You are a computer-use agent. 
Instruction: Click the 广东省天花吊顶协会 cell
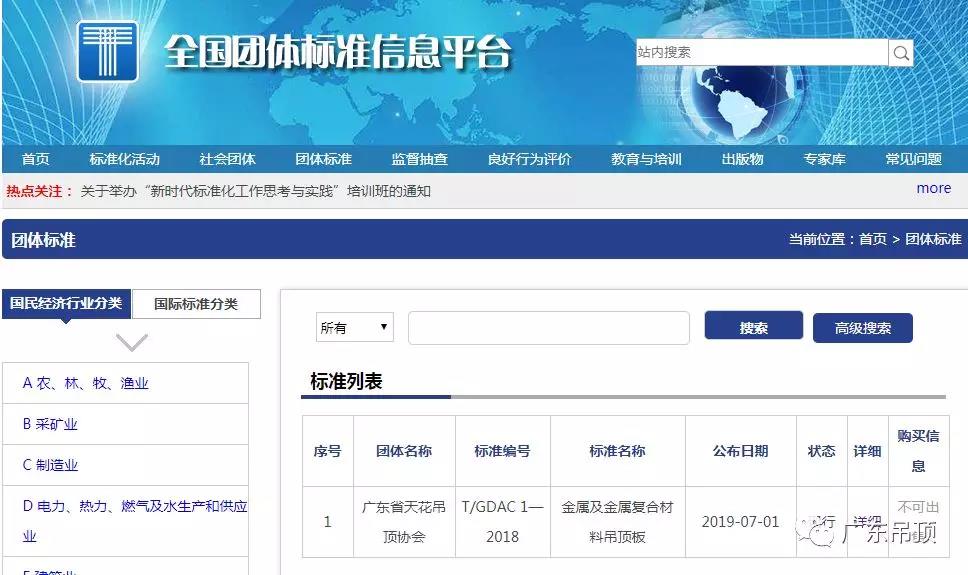[x=404, y=522]
